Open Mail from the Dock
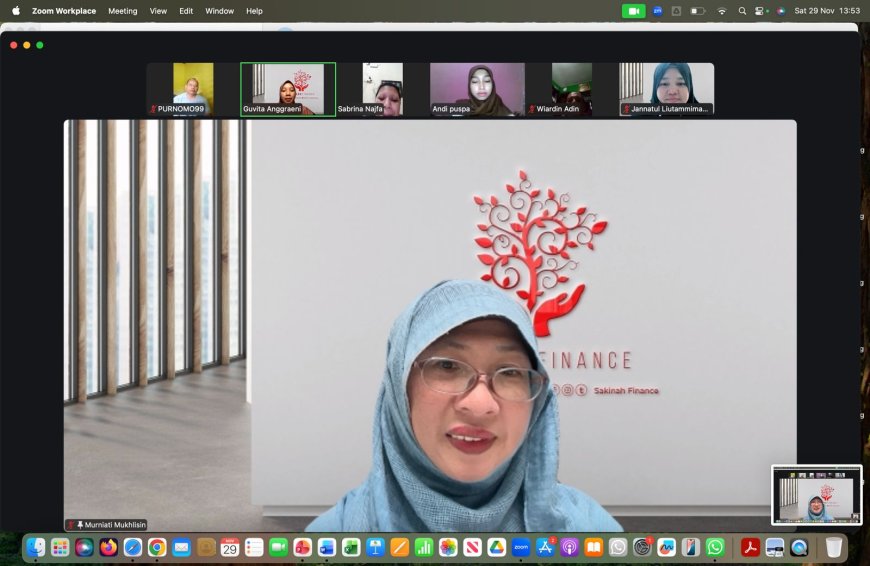The width and height of the screenshot is (870, 566). 181,548
